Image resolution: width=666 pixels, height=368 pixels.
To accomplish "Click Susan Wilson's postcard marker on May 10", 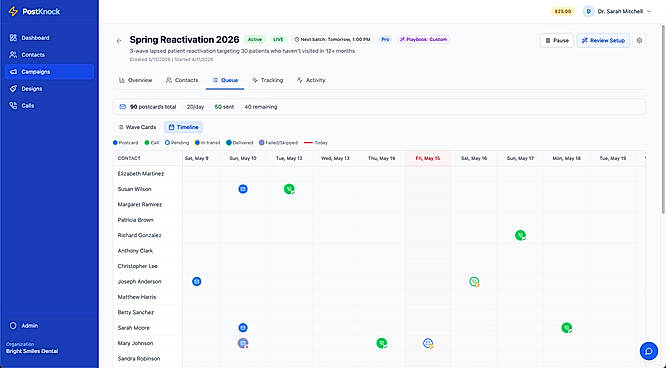I will [x=243, y=189].
